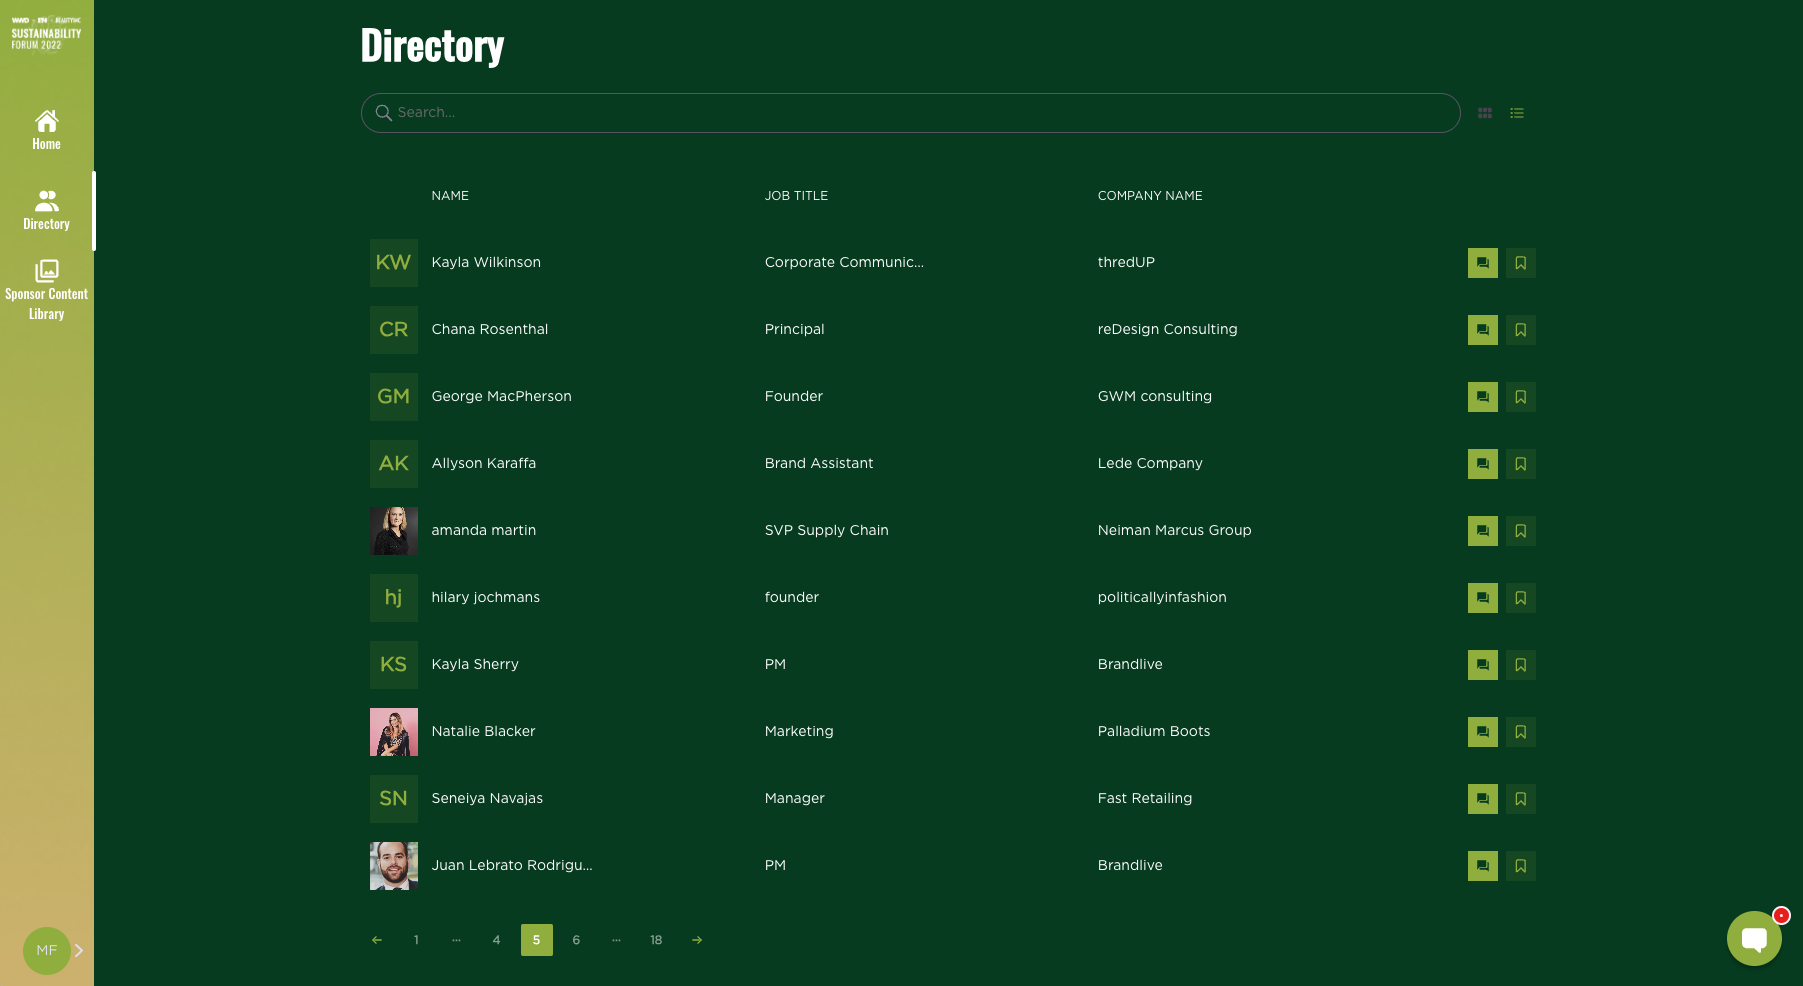Screen dimensions: 1803x986
Task: Go to Home in sidebar
Action: pos(46,130)
